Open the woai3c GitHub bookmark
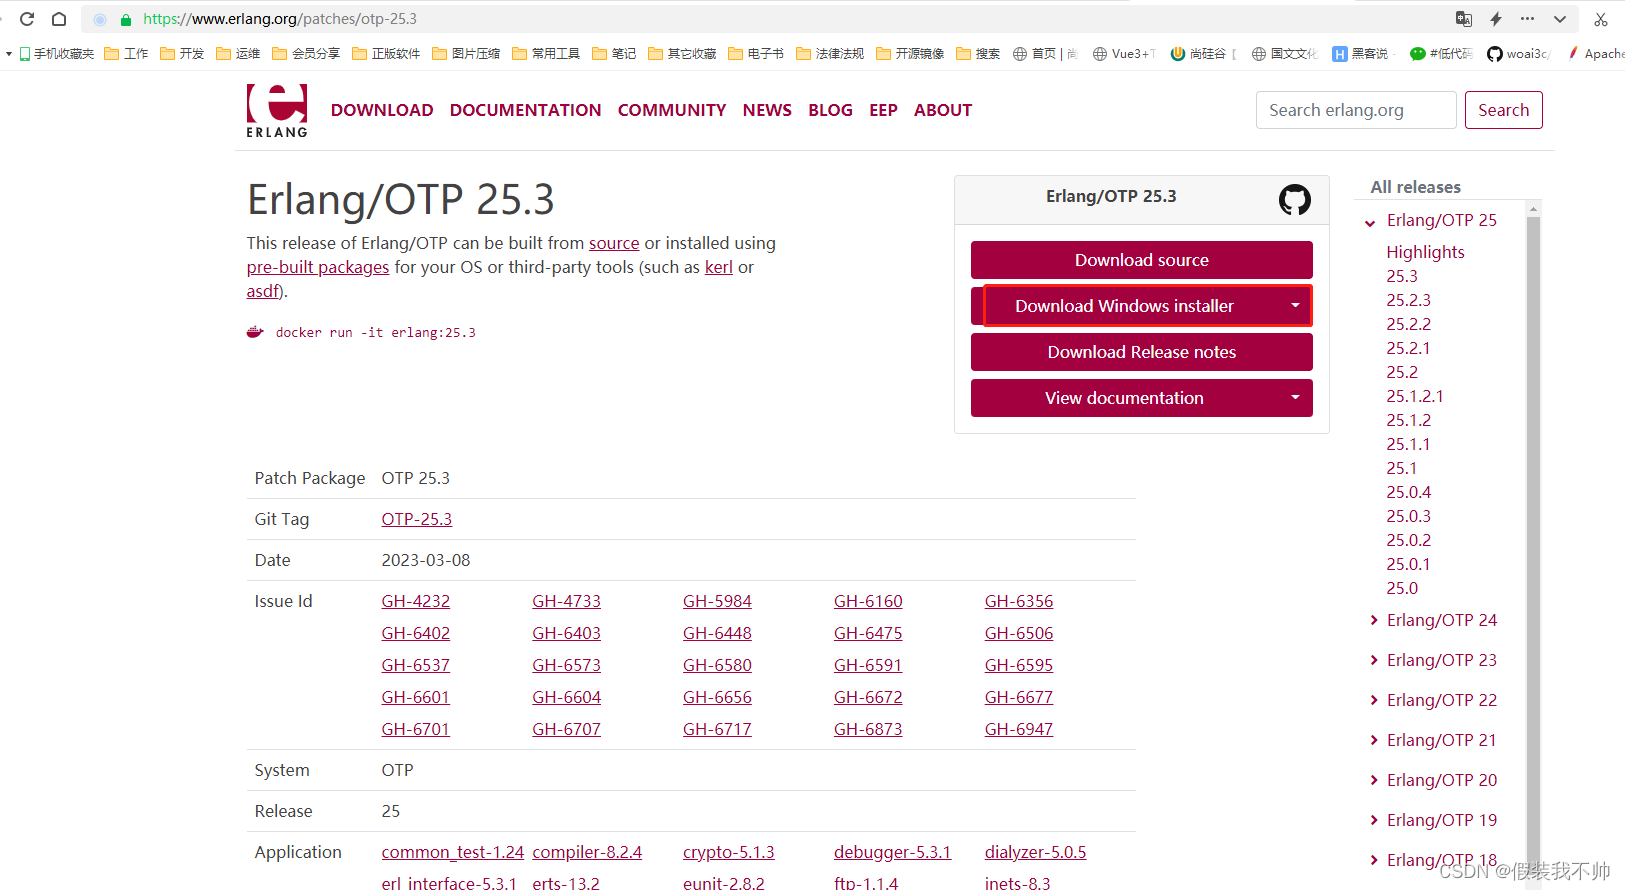This screenshot has width=1625, height=890. pyautogui.click(x=1519, y=54)
